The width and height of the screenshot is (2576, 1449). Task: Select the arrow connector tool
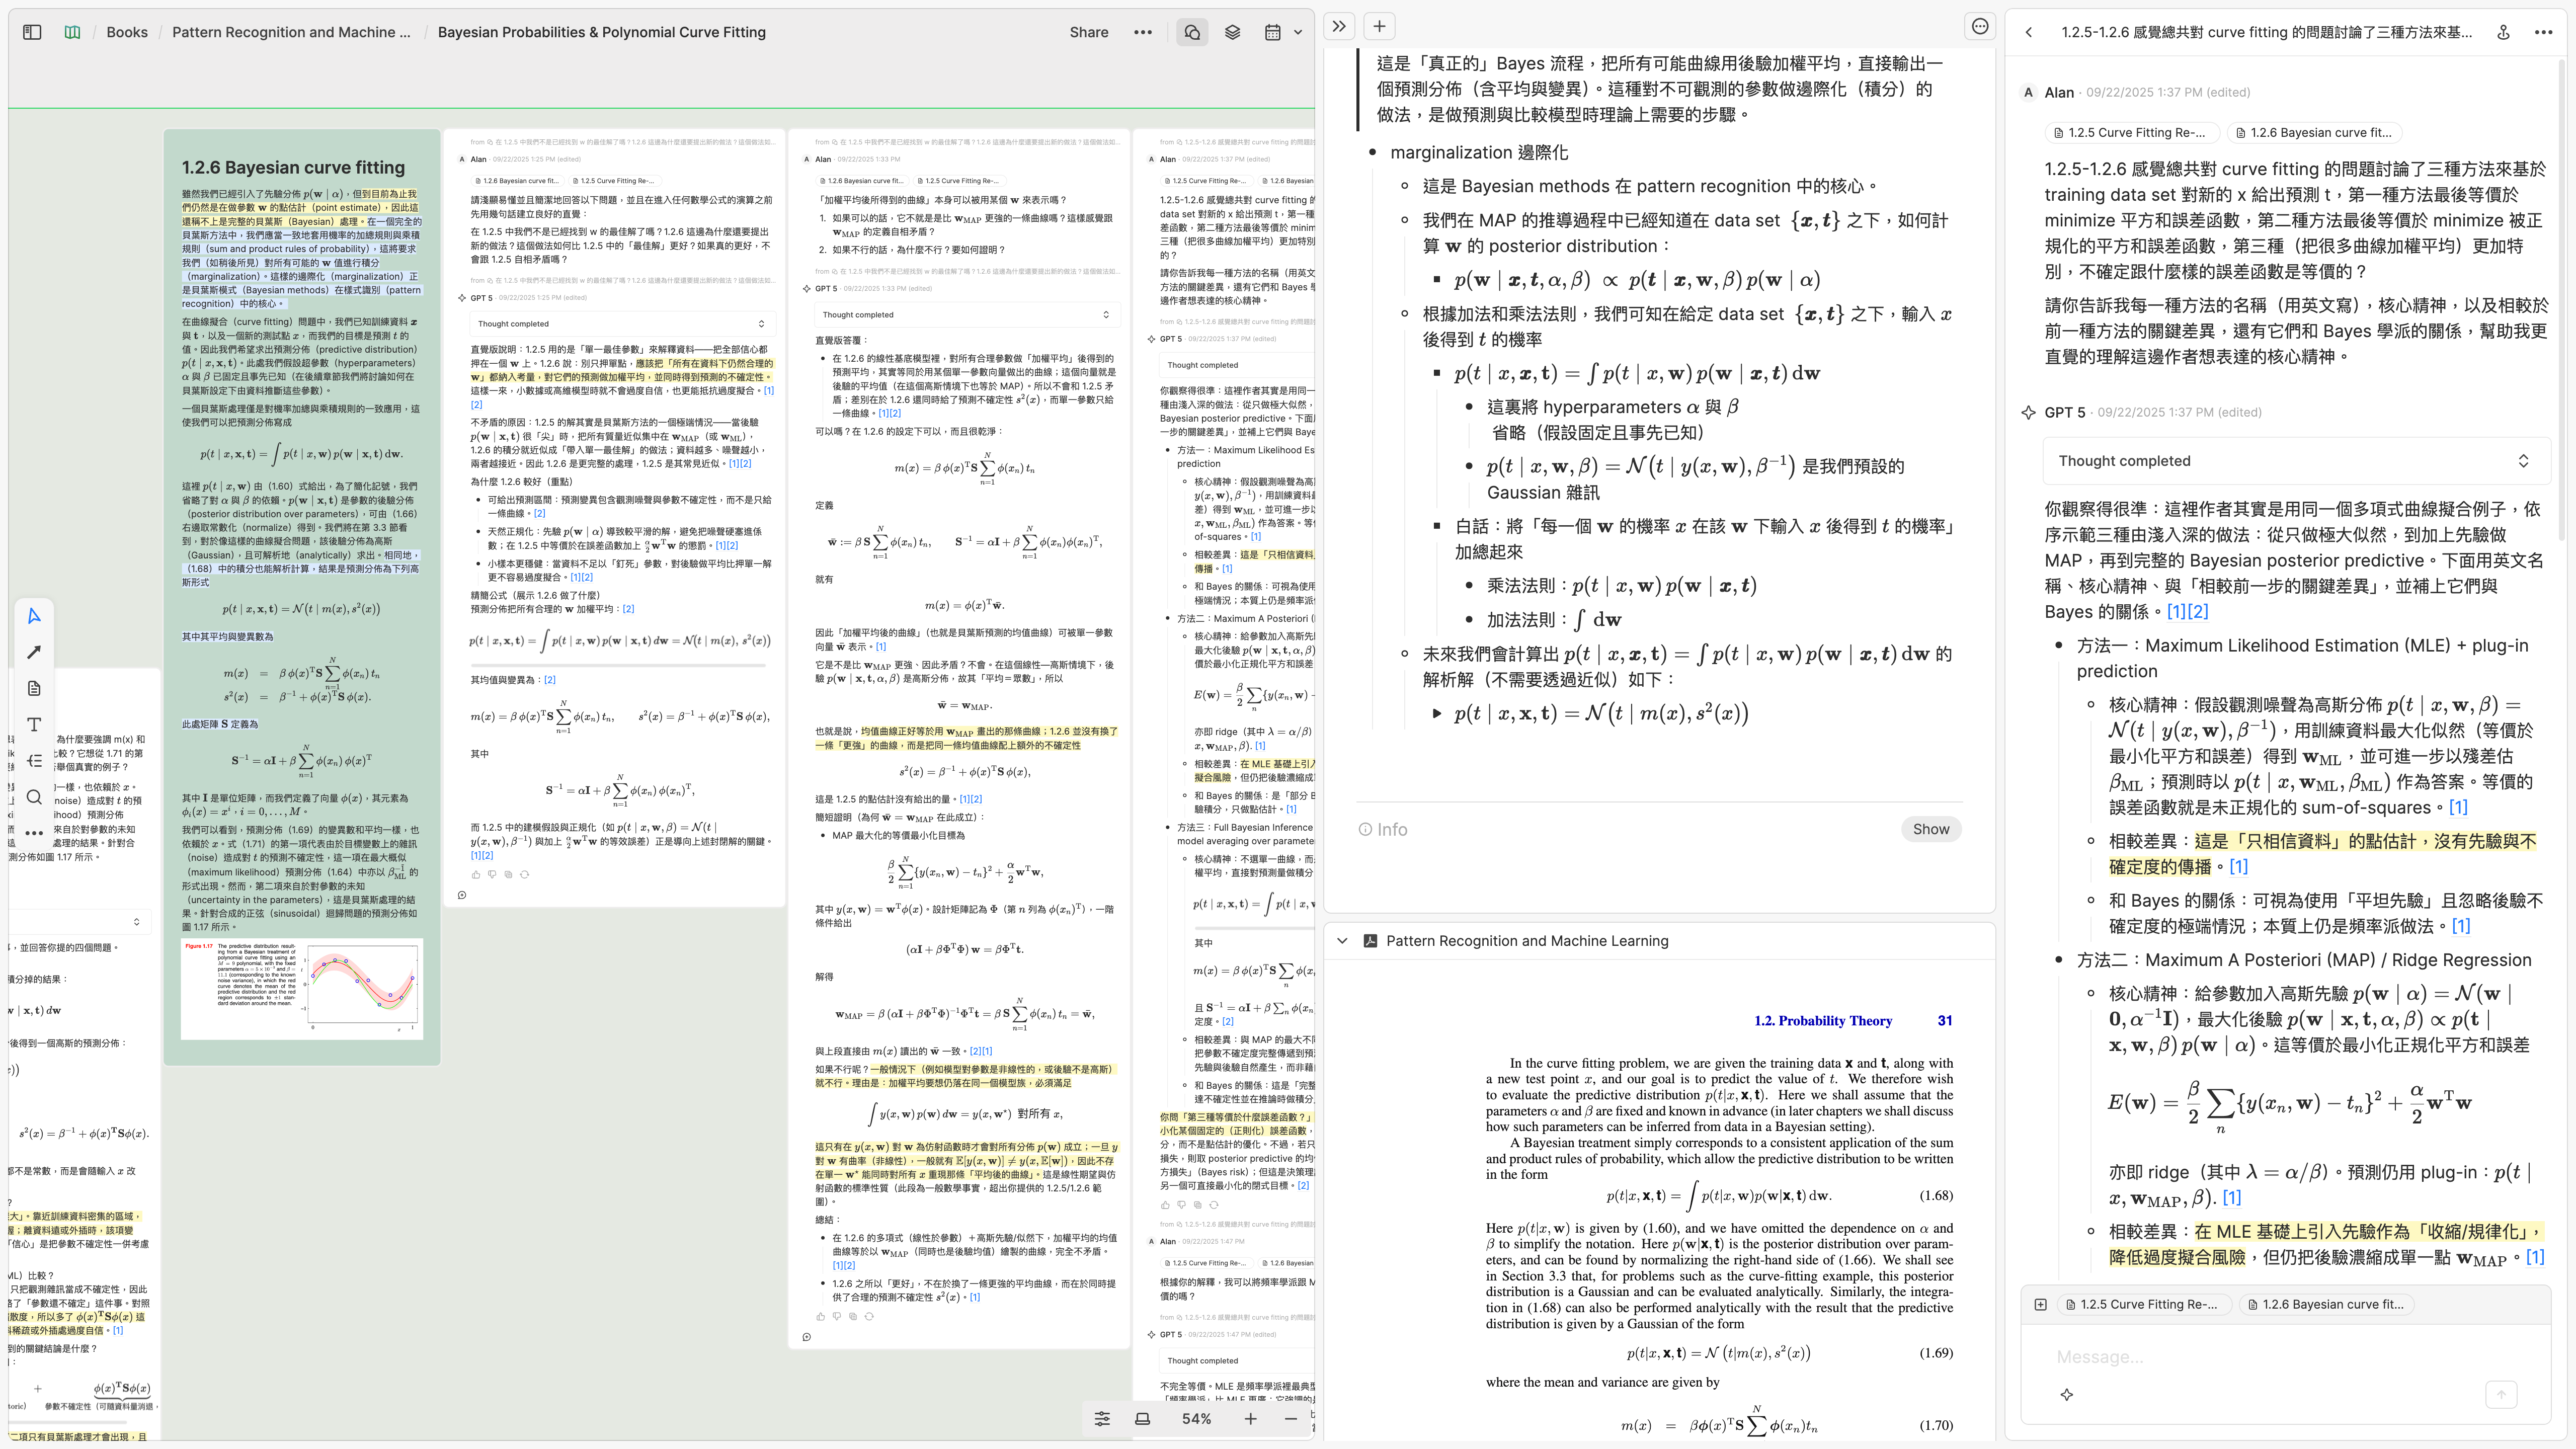pyautogui.click(x=34, y=652)
